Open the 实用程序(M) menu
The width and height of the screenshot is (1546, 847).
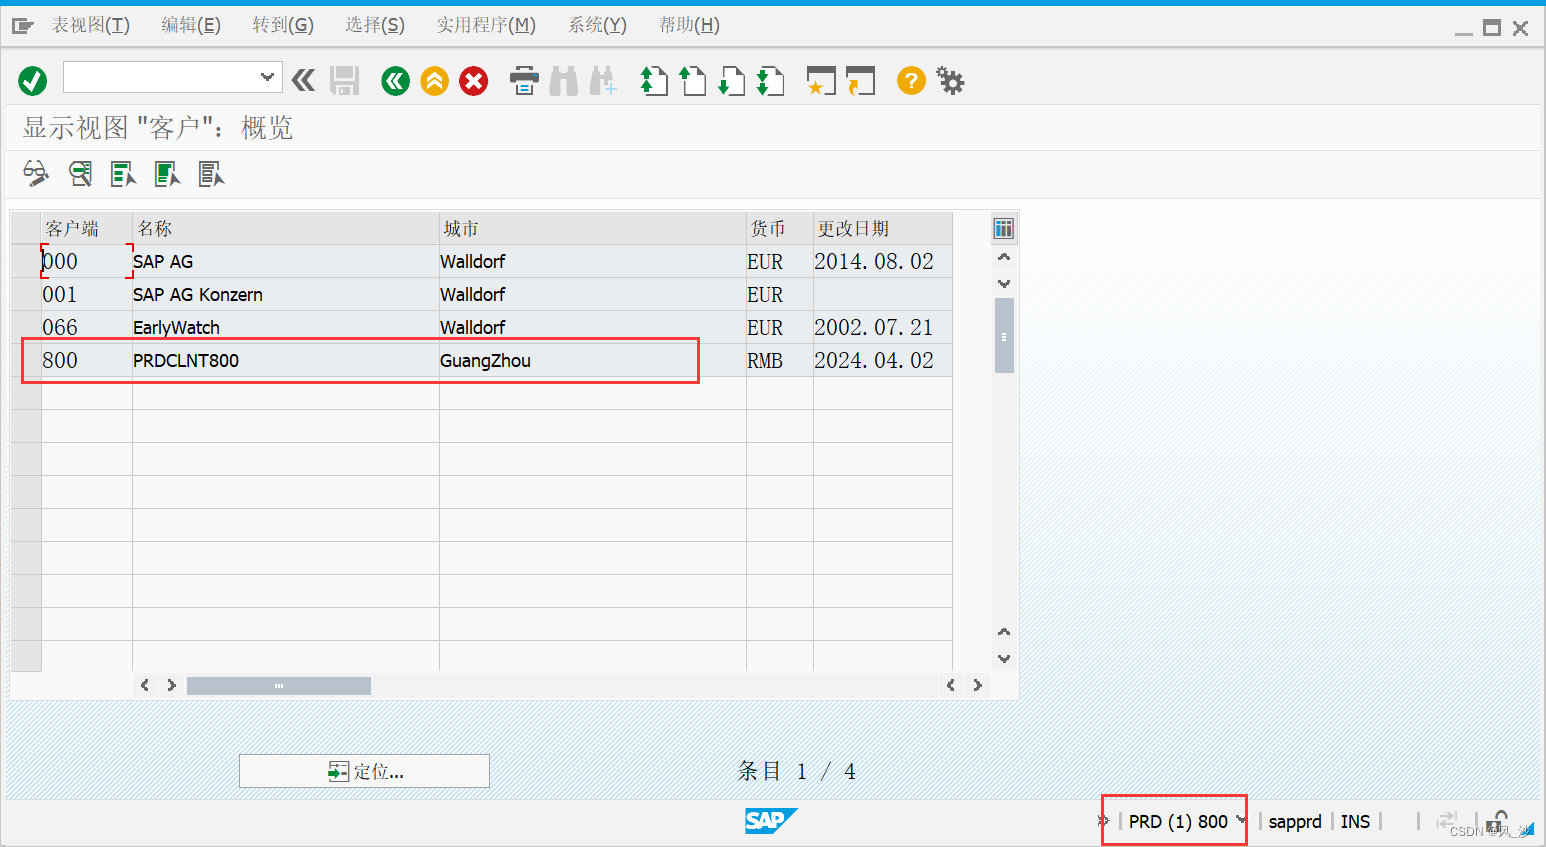click(486, 25)
